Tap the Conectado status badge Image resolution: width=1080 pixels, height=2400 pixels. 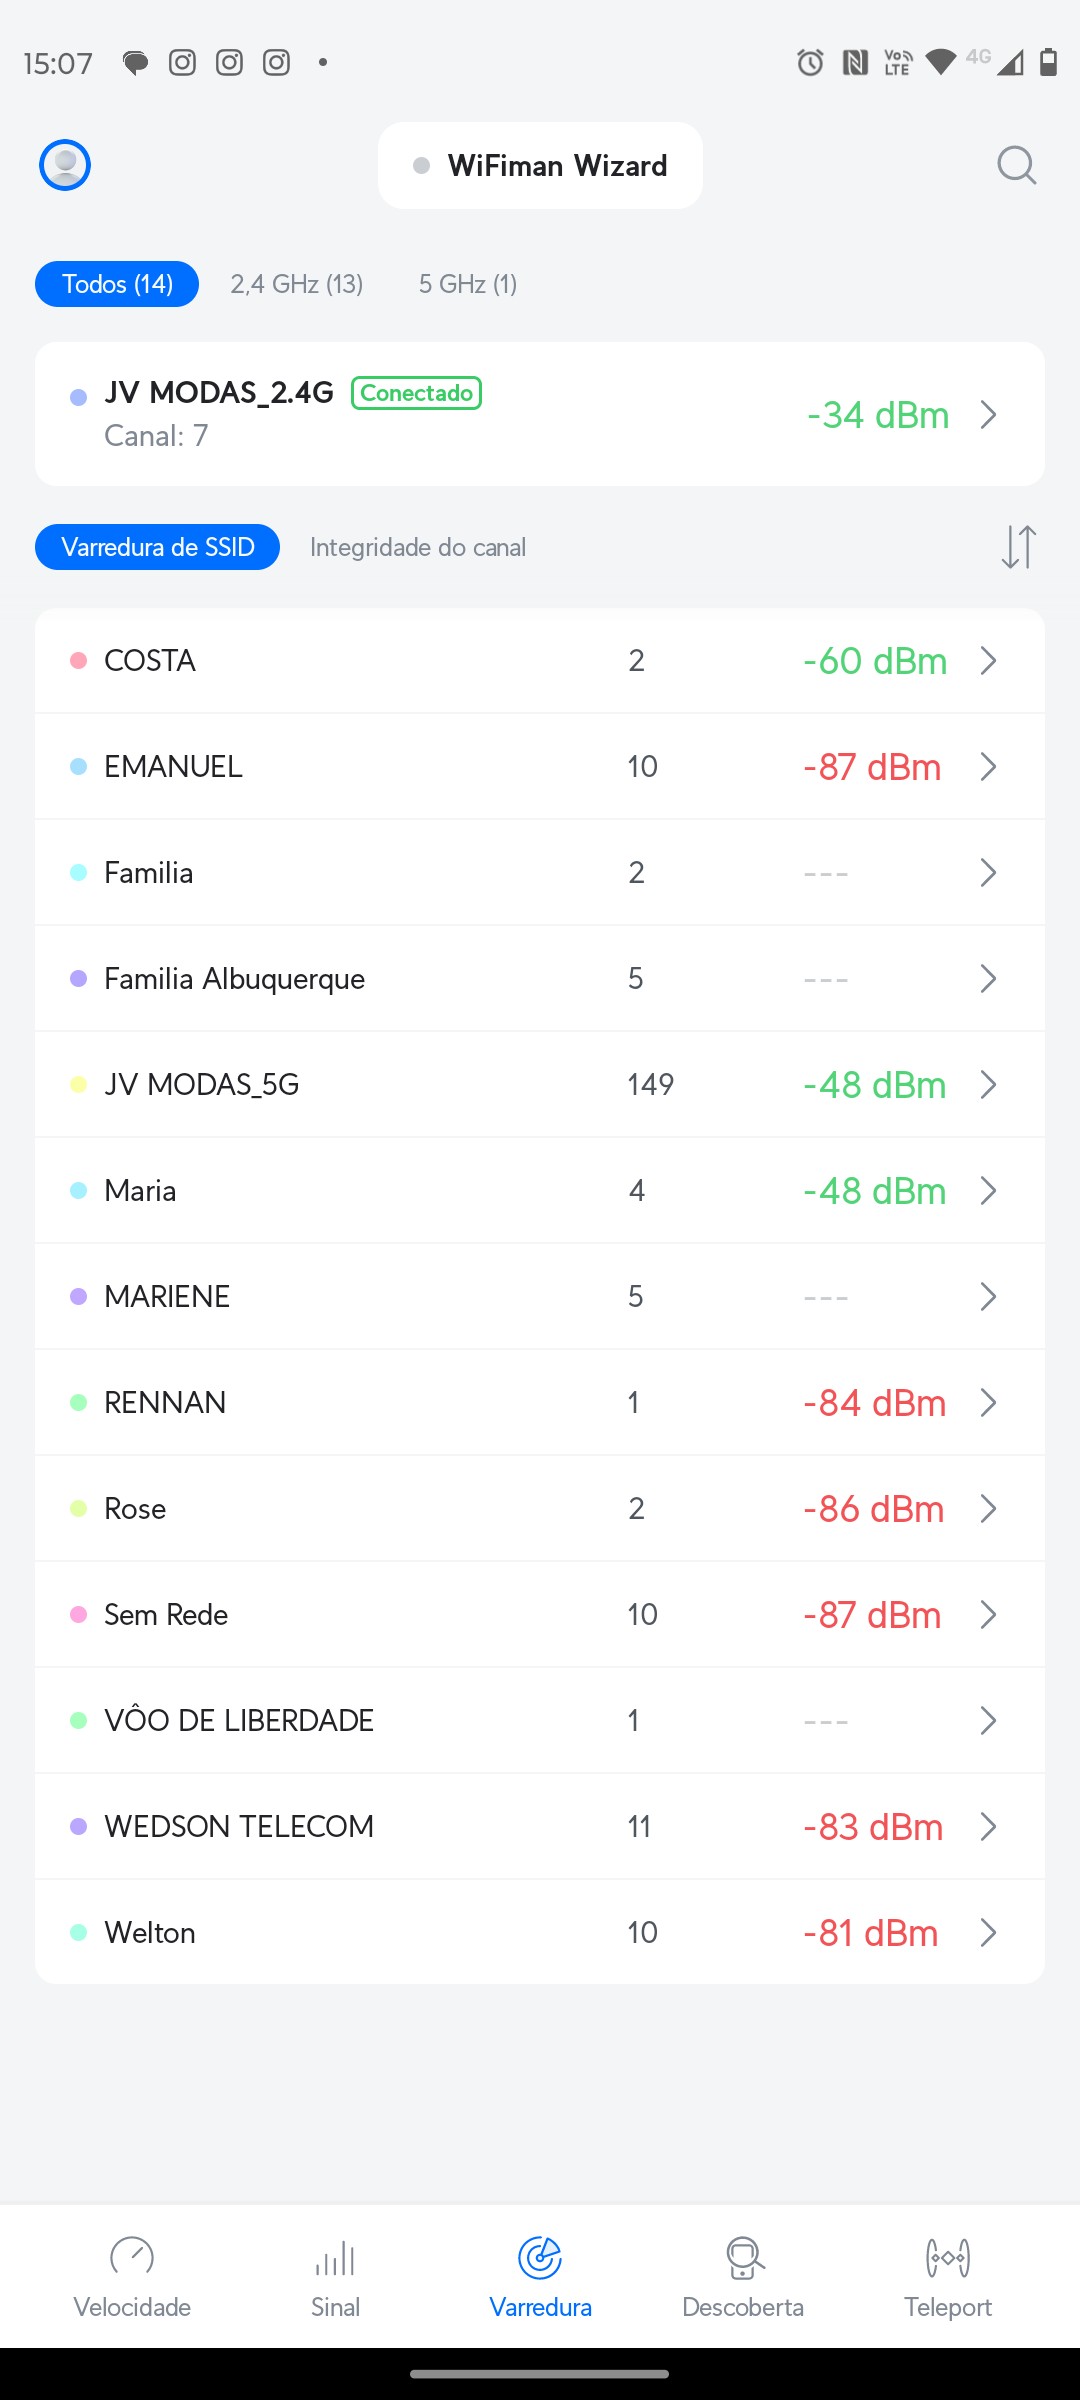click(416, 393)
